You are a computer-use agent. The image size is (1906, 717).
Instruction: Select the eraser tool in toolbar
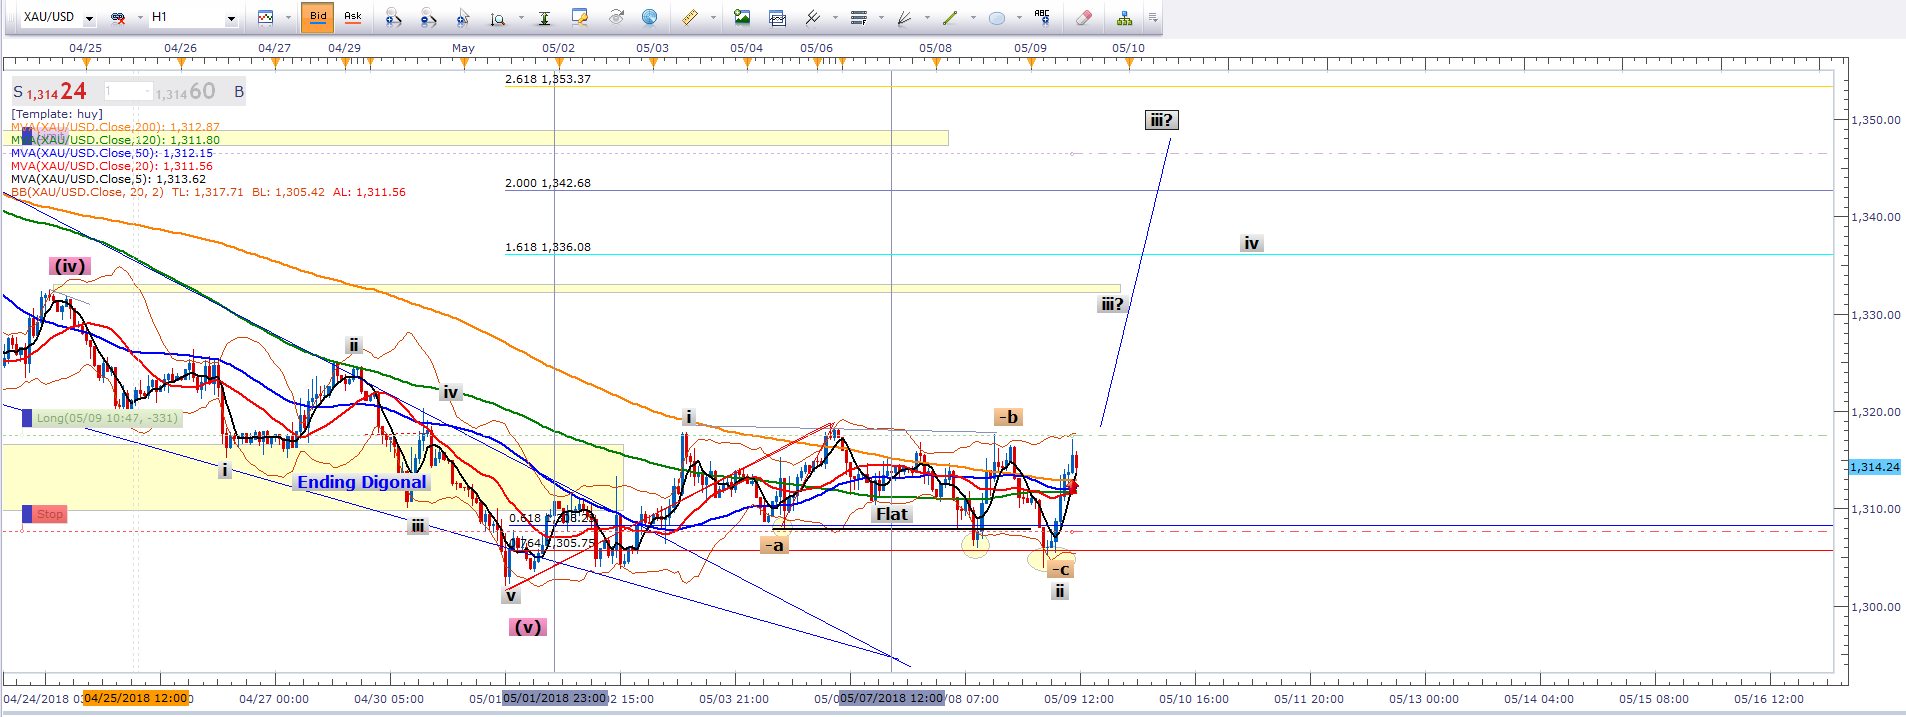click(x=1083, y=17)
